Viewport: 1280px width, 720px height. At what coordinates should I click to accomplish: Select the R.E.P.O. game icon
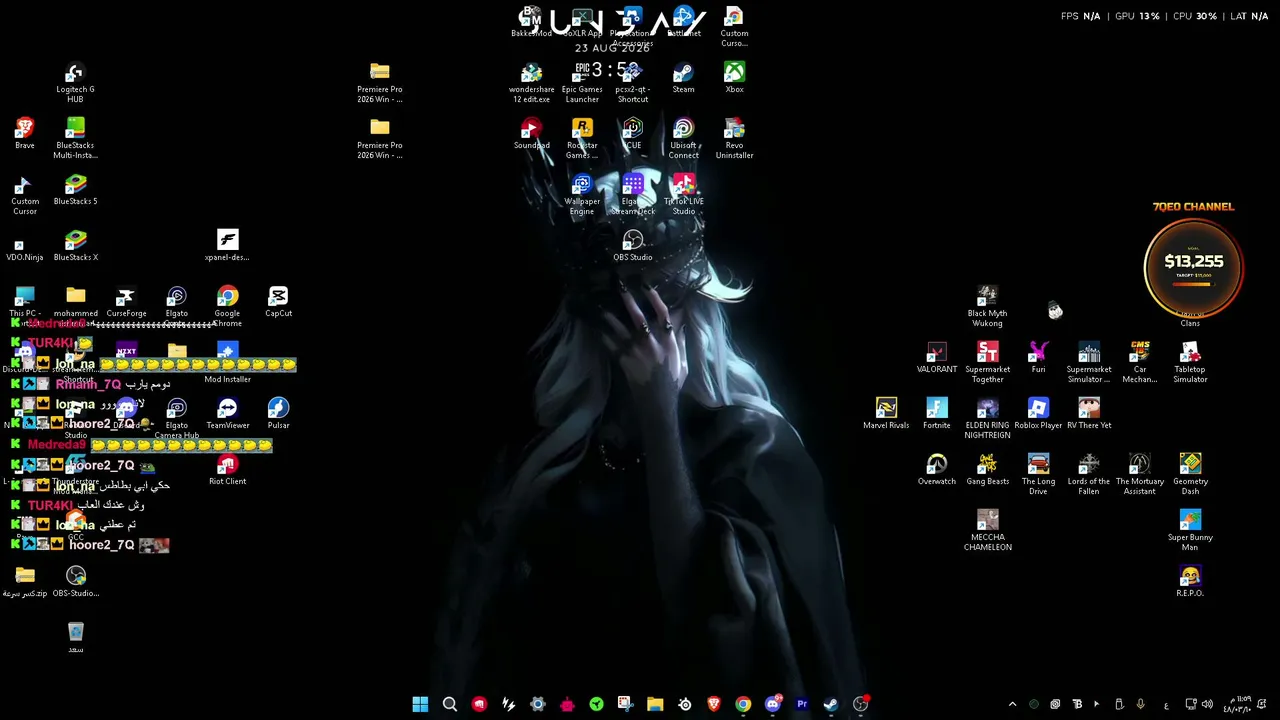(1190, 582)
